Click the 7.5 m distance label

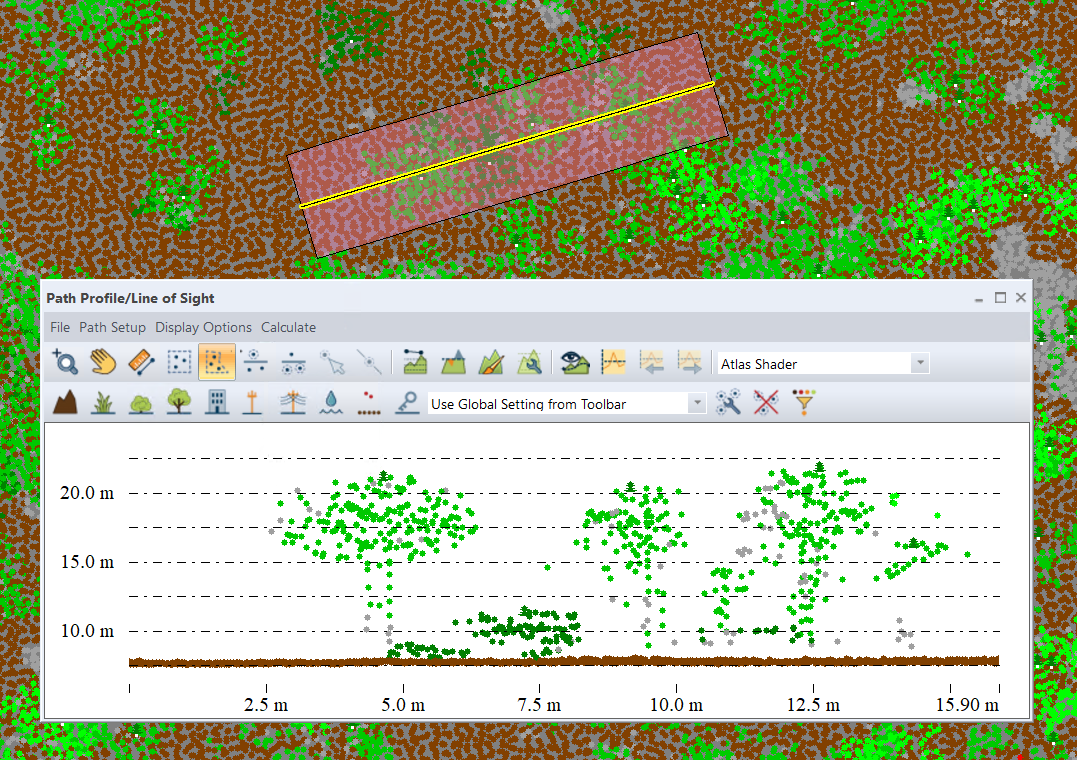[539, 705]
